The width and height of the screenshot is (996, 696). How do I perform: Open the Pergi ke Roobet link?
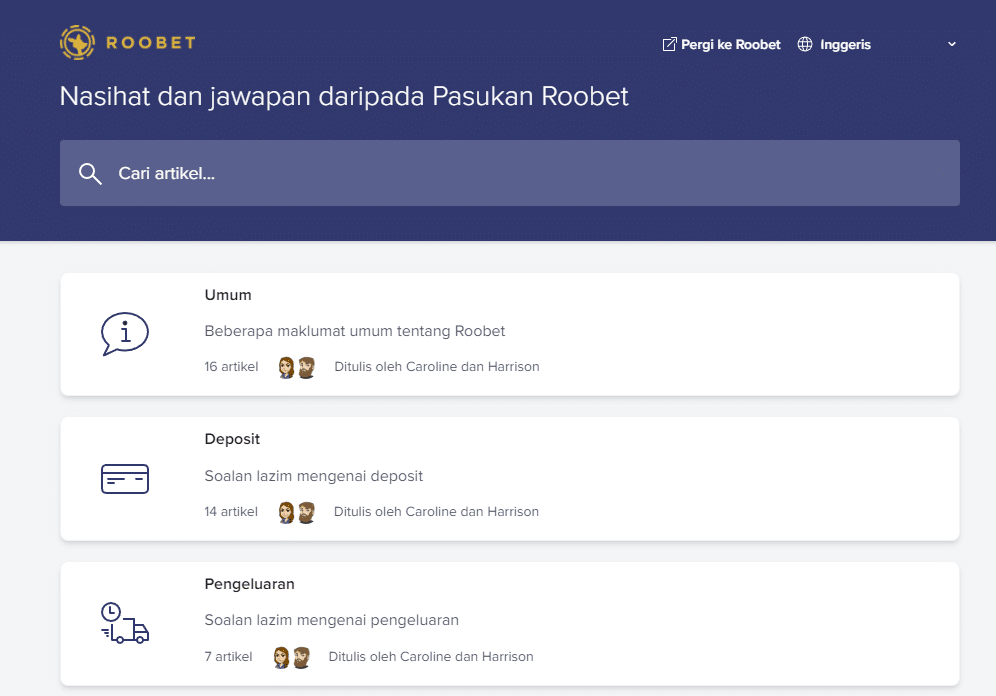pyautogui.click(x=722, y=44)
